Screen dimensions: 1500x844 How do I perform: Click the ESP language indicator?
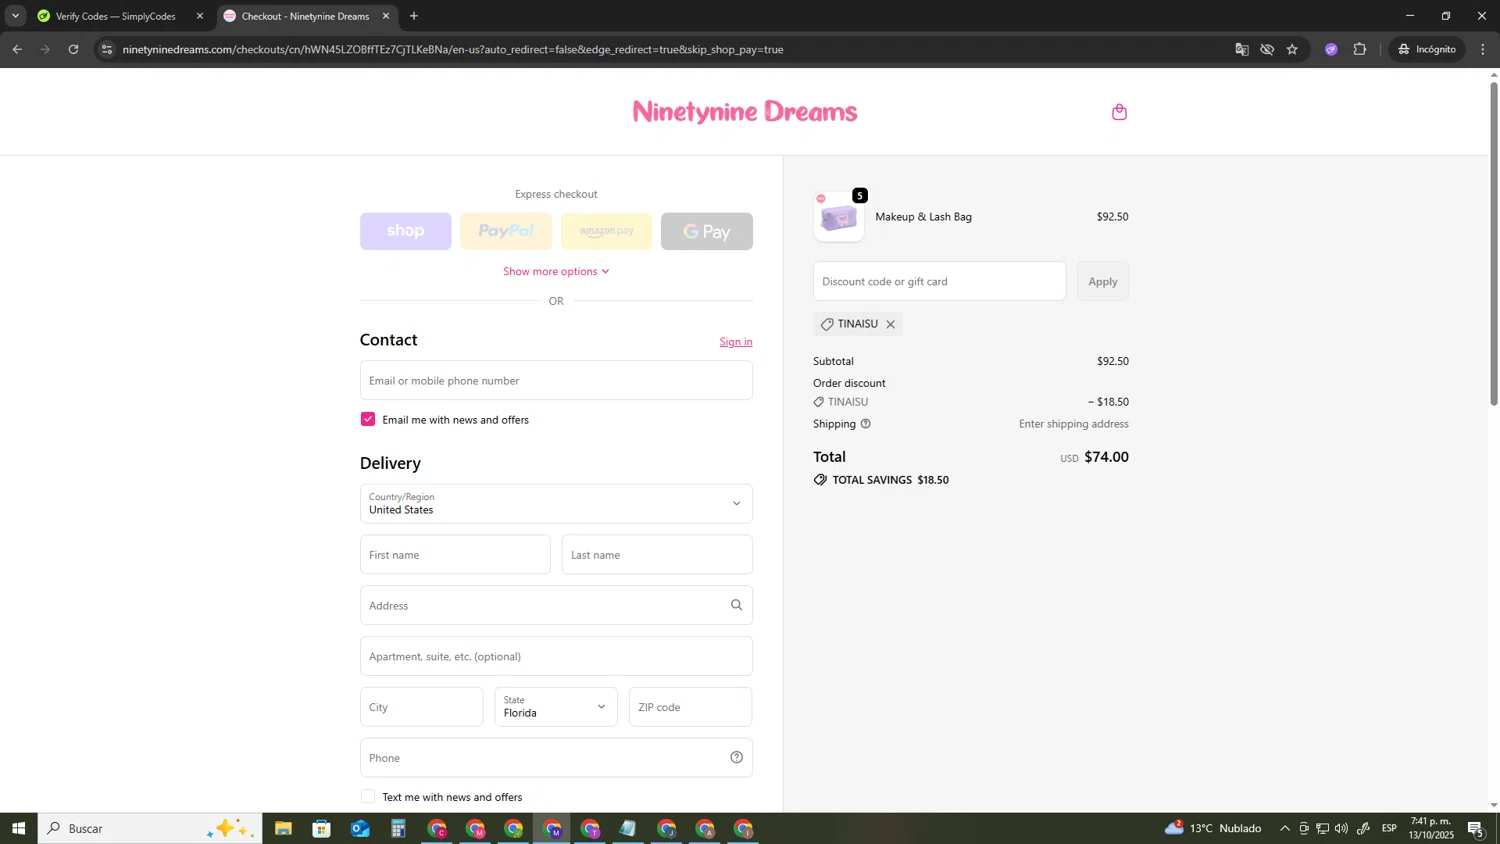click(x=1389, y=828)
